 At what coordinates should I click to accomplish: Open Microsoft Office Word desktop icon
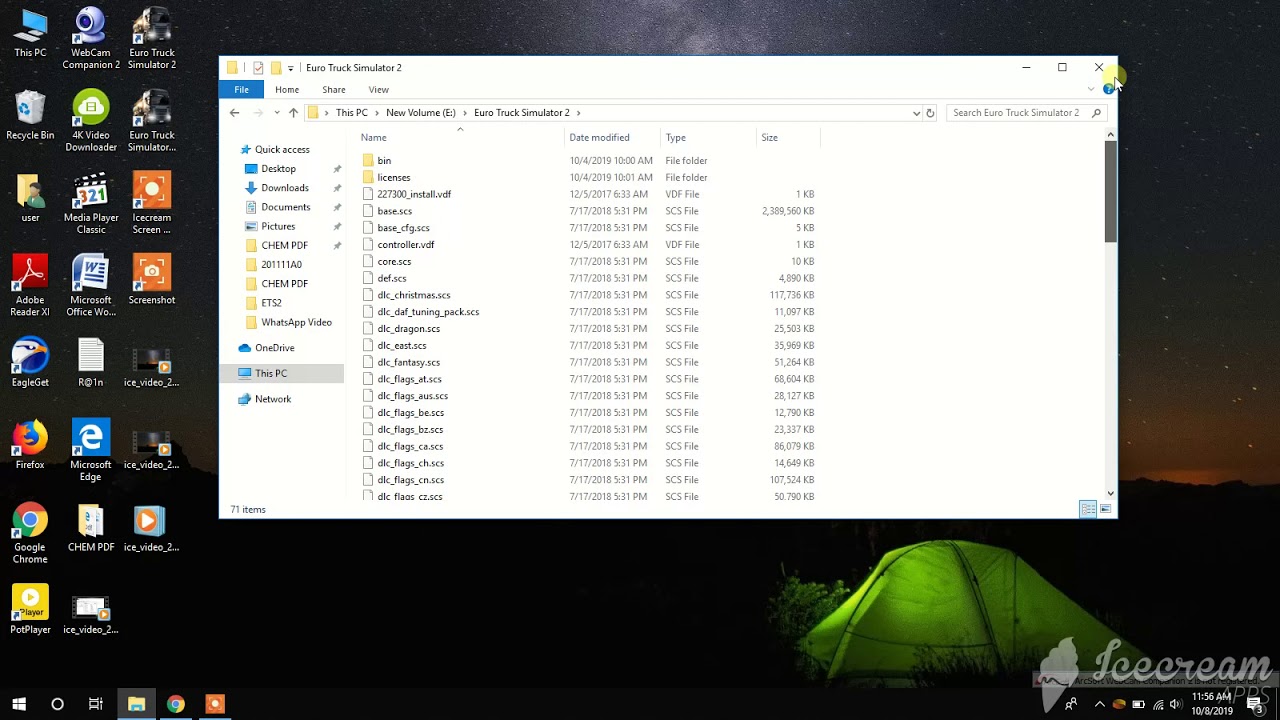[x=91, y=286]
